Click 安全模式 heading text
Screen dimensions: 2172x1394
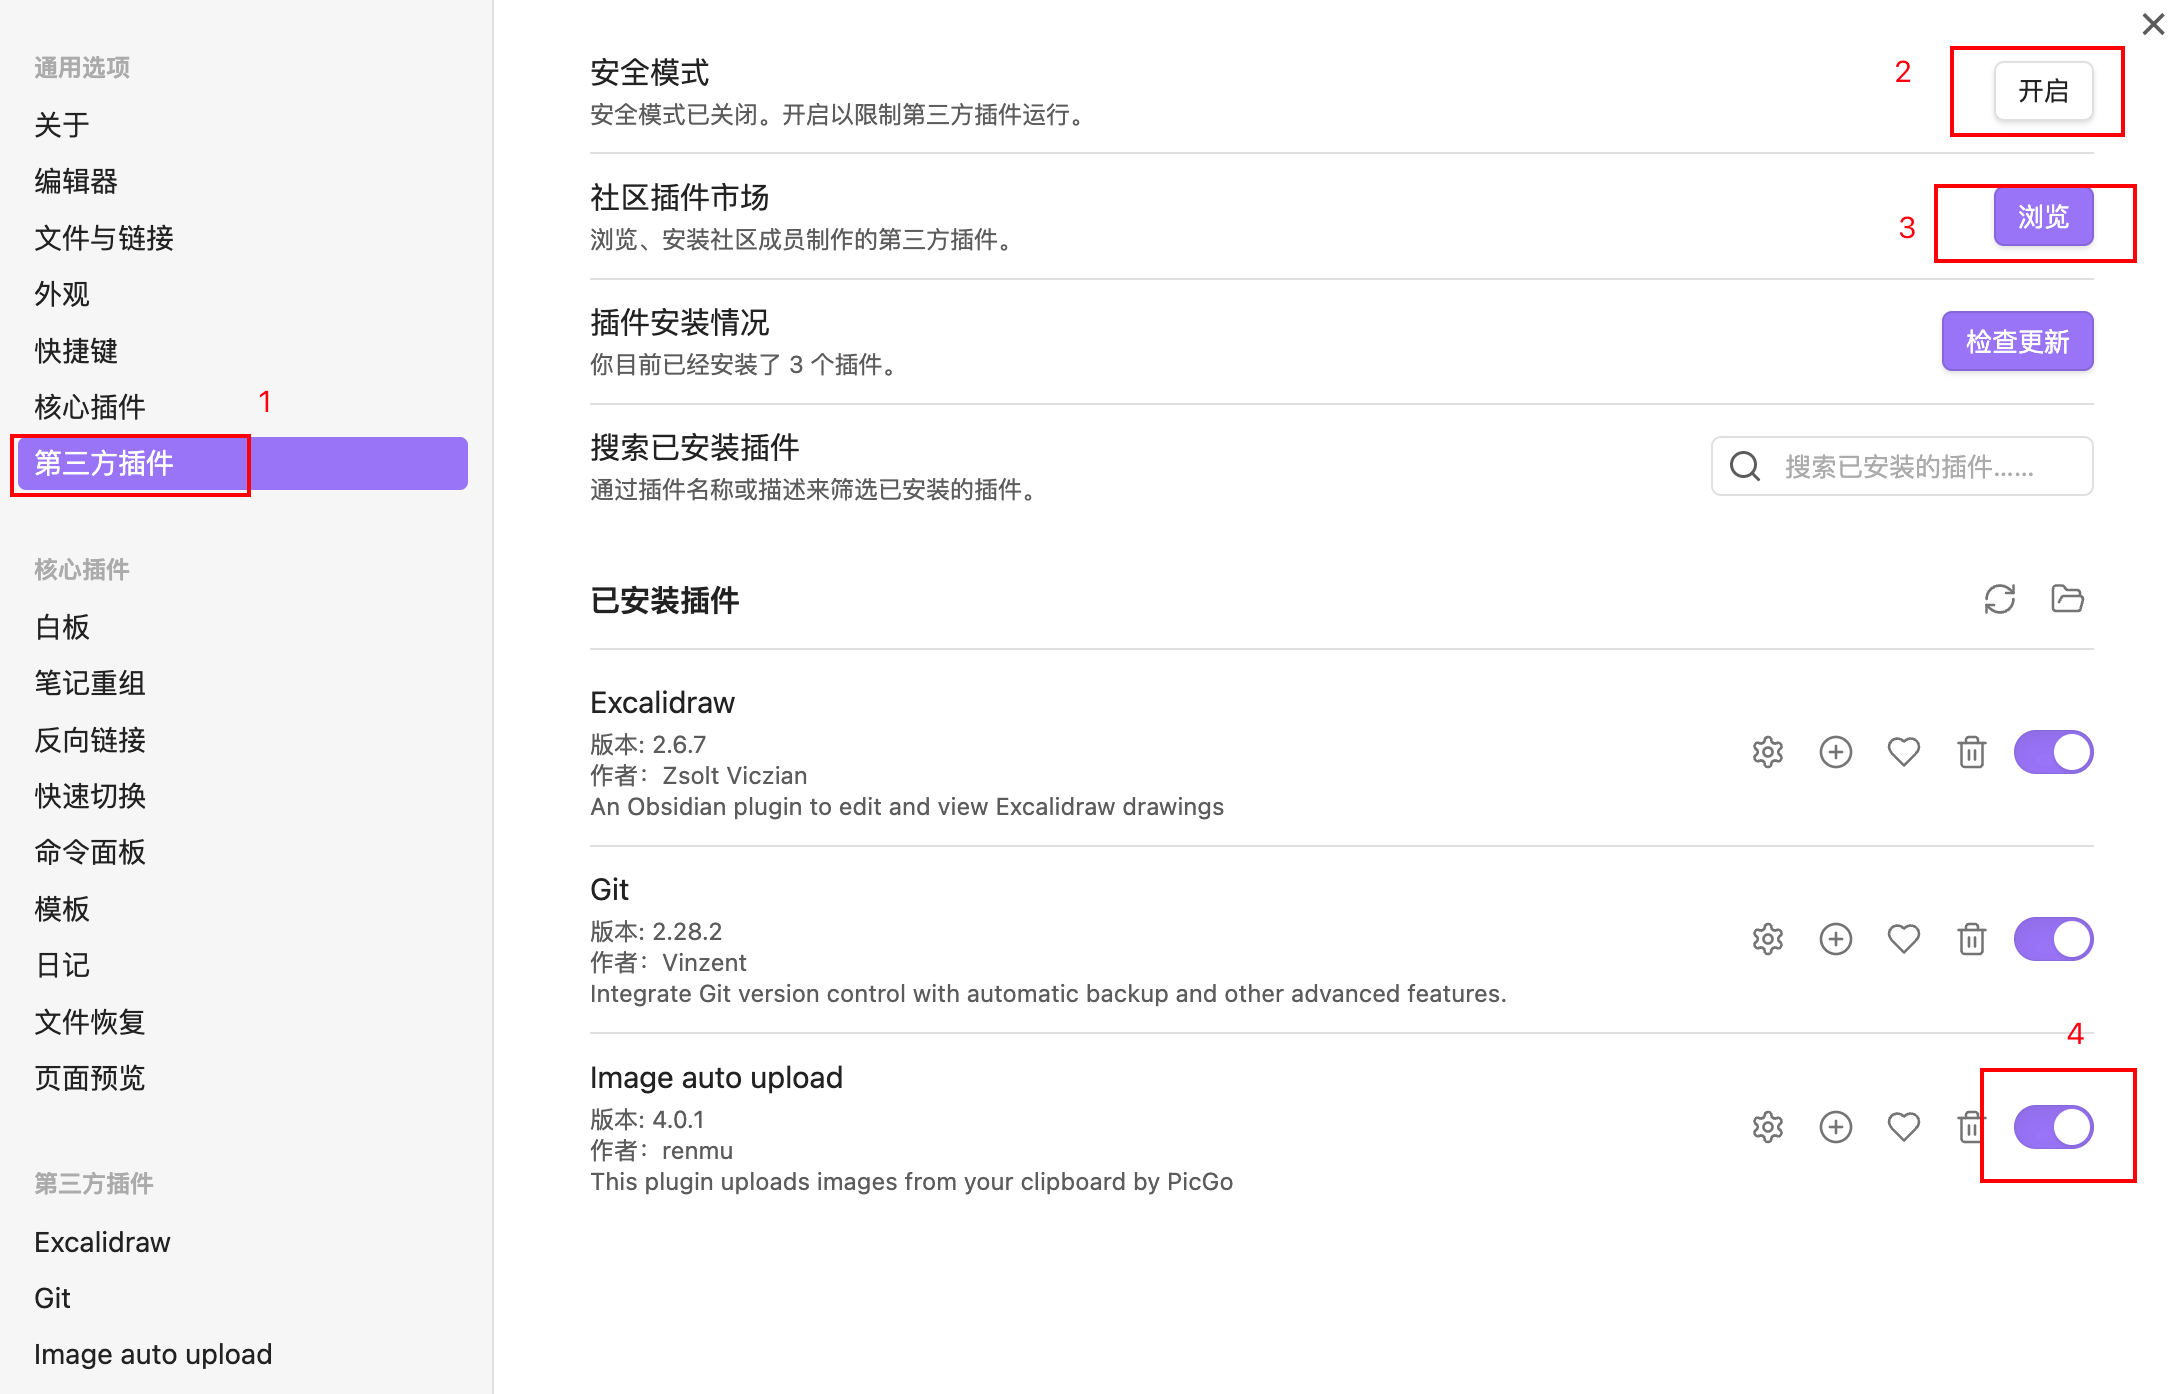(650, 72)
